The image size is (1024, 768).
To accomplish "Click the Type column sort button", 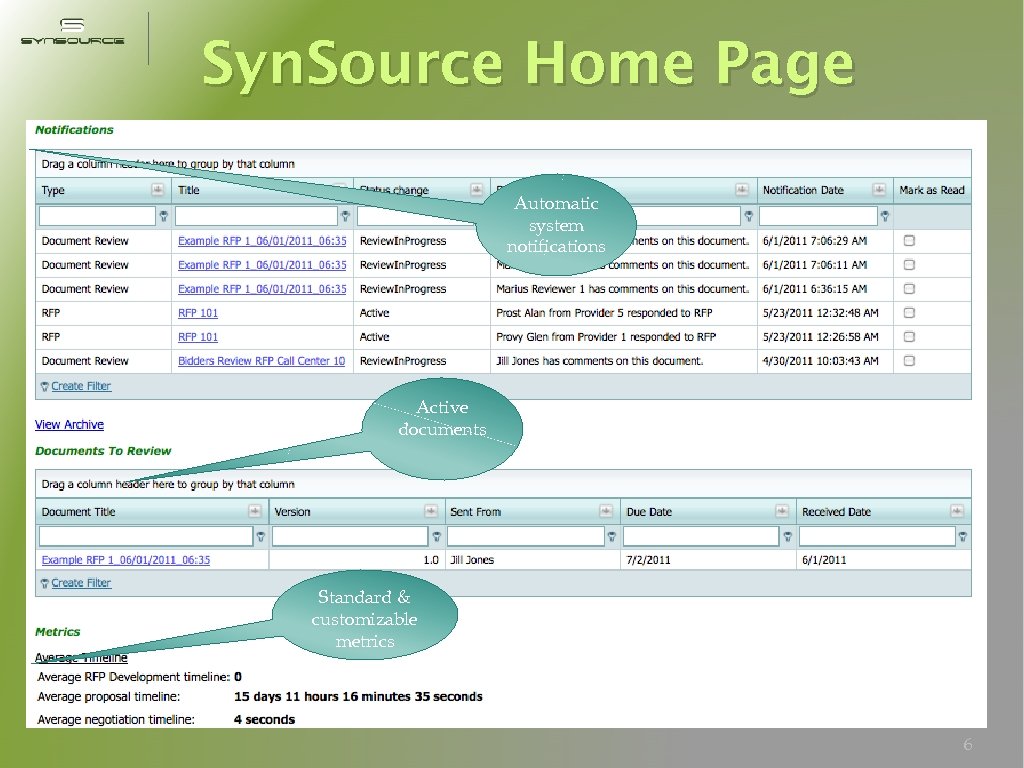I will [157, 189].
